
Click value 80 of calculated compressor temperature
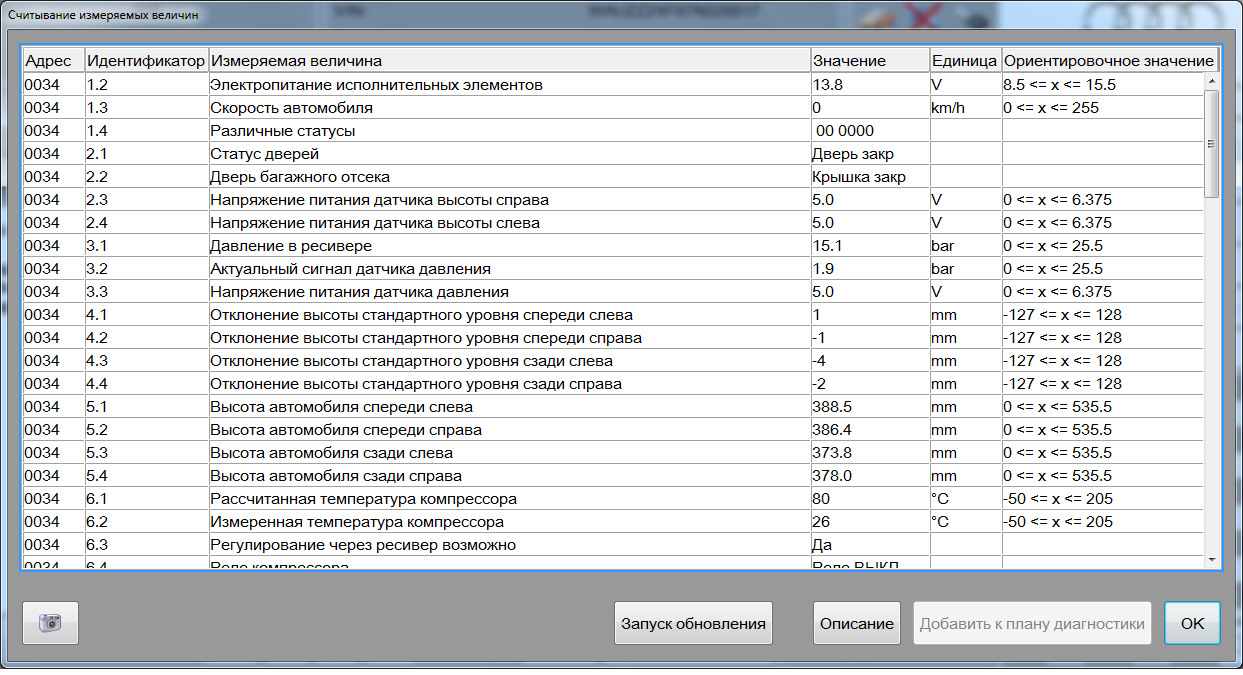(870, 499)
